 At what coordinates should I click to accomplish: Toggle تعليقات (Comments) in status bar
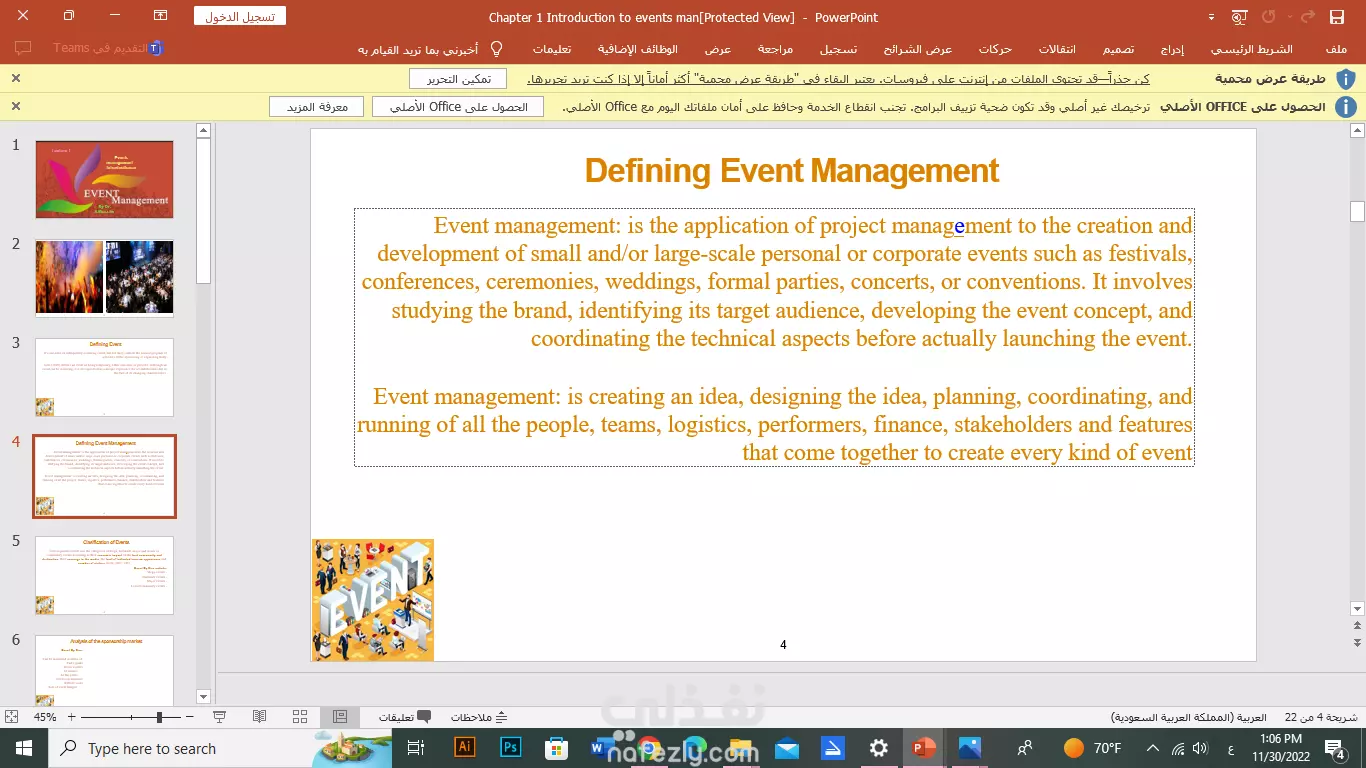tap(404, 717)
